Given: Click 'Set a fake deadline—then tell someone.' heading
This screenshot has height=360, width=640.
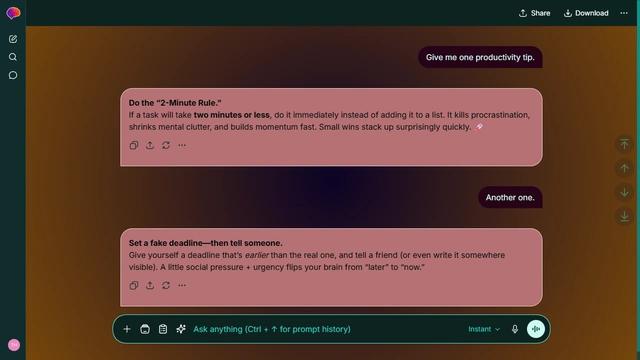Looking at the screenshot, I should [x=206, y=243].
